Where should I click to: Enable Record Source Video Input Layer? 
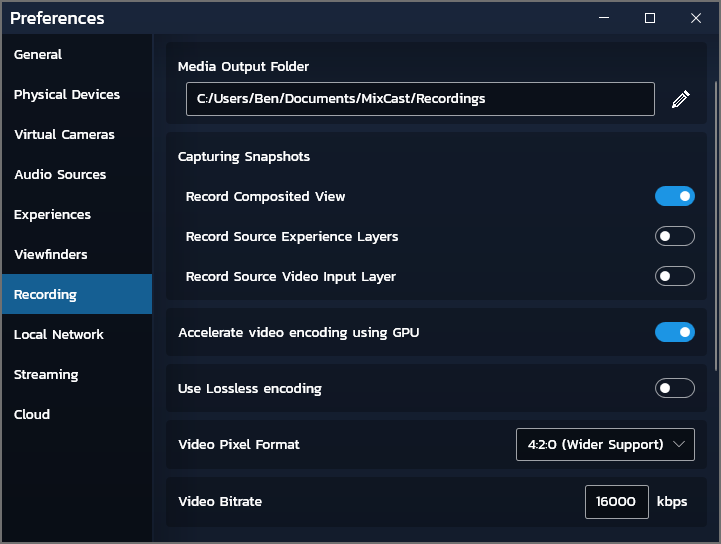click(x=675, y=276)
